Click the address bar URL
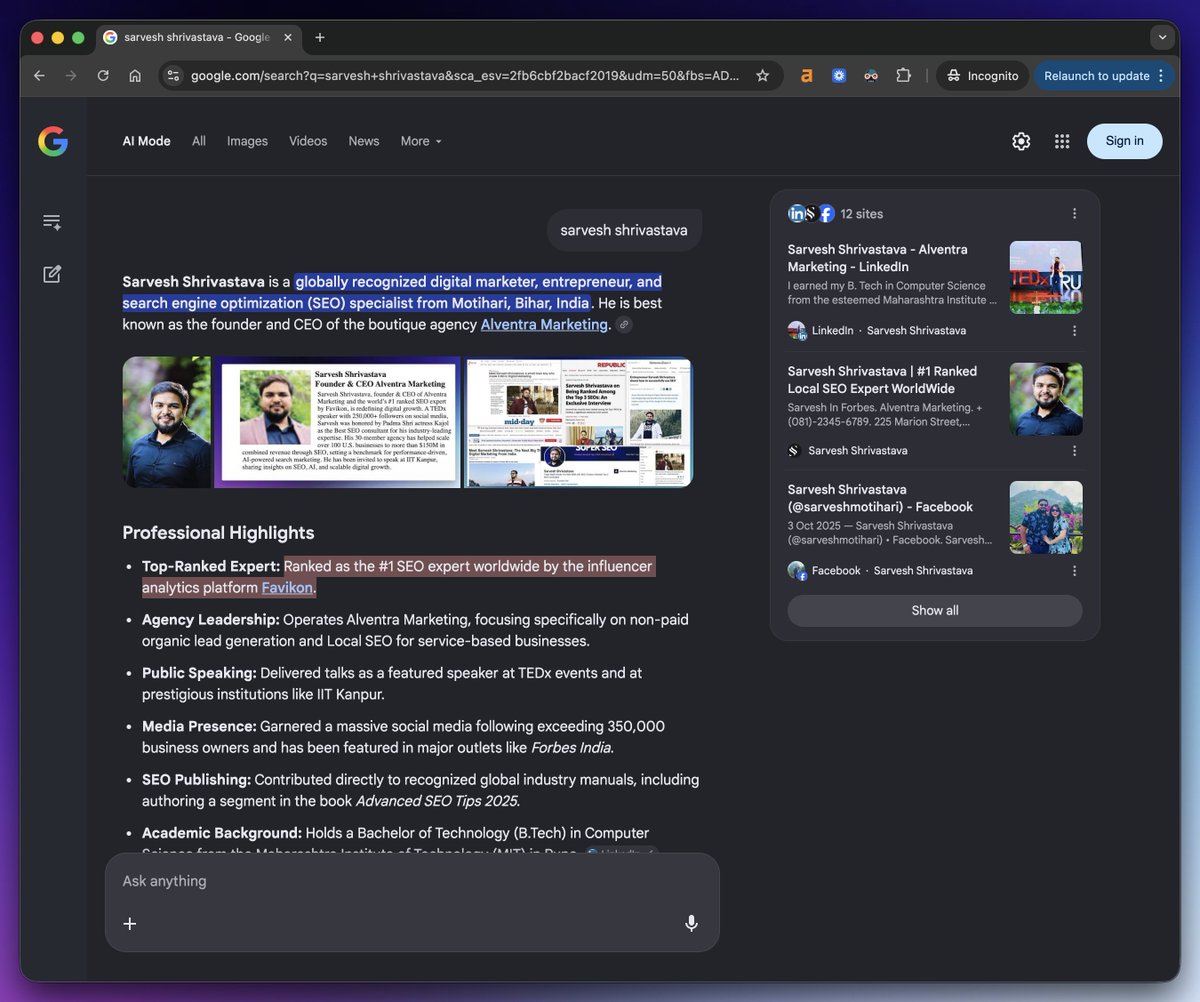This screenshot has width=1200, height=1002. point(465,76)
